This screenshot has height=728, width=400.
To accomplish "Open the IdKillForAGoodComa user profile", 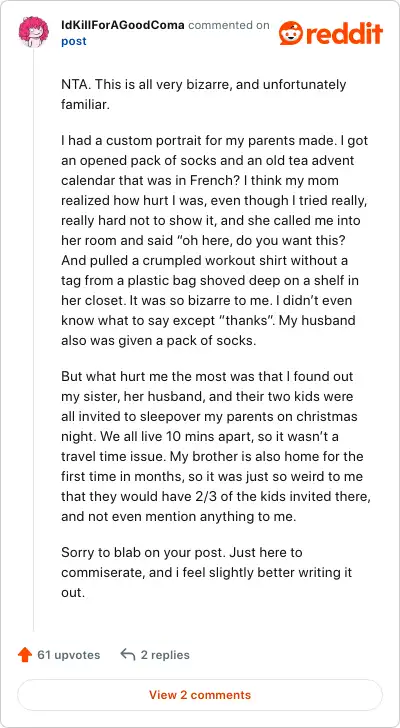I will [123, 25].
